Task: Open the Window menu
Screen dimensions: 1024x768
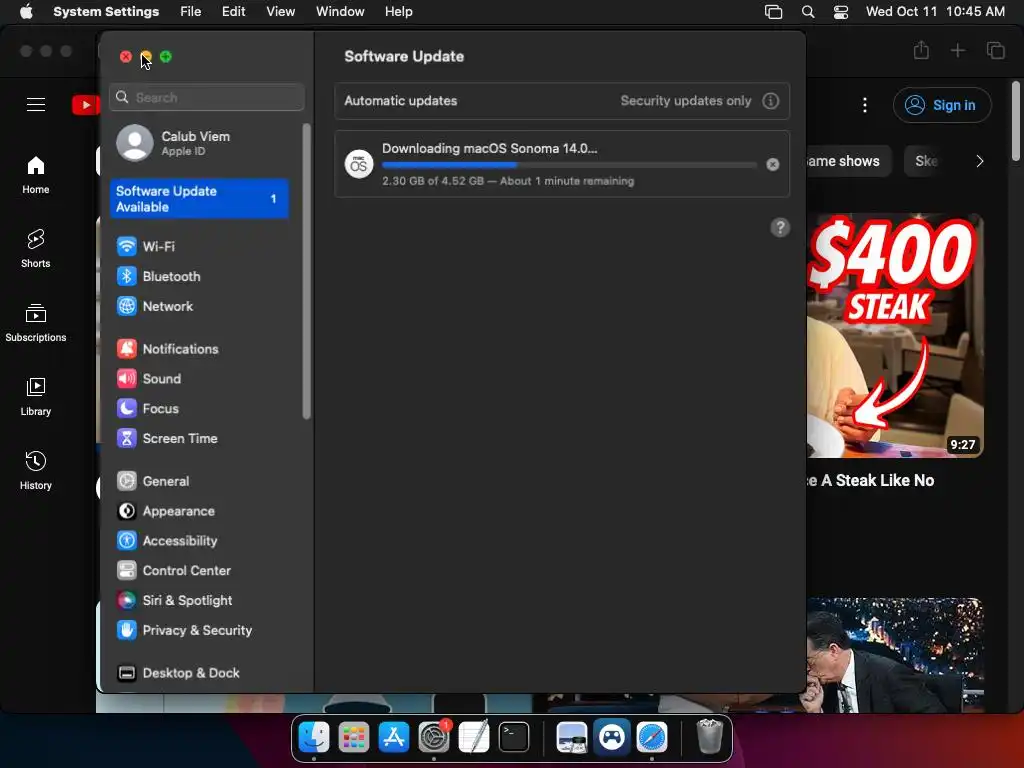Action: click(x=340, y=12)
